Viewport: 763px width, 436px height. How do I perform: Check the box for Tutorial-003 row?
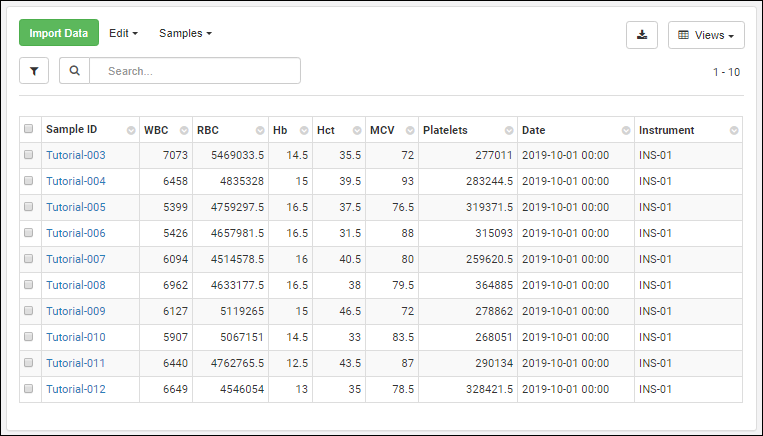[29, 155]
